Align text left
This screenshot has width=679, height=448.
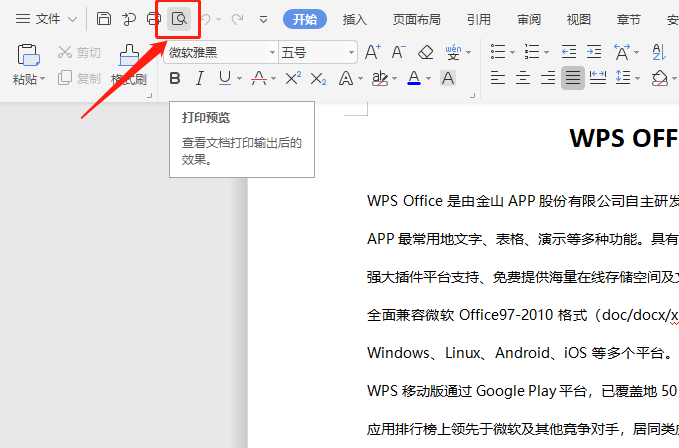click(x=498, y=78)
